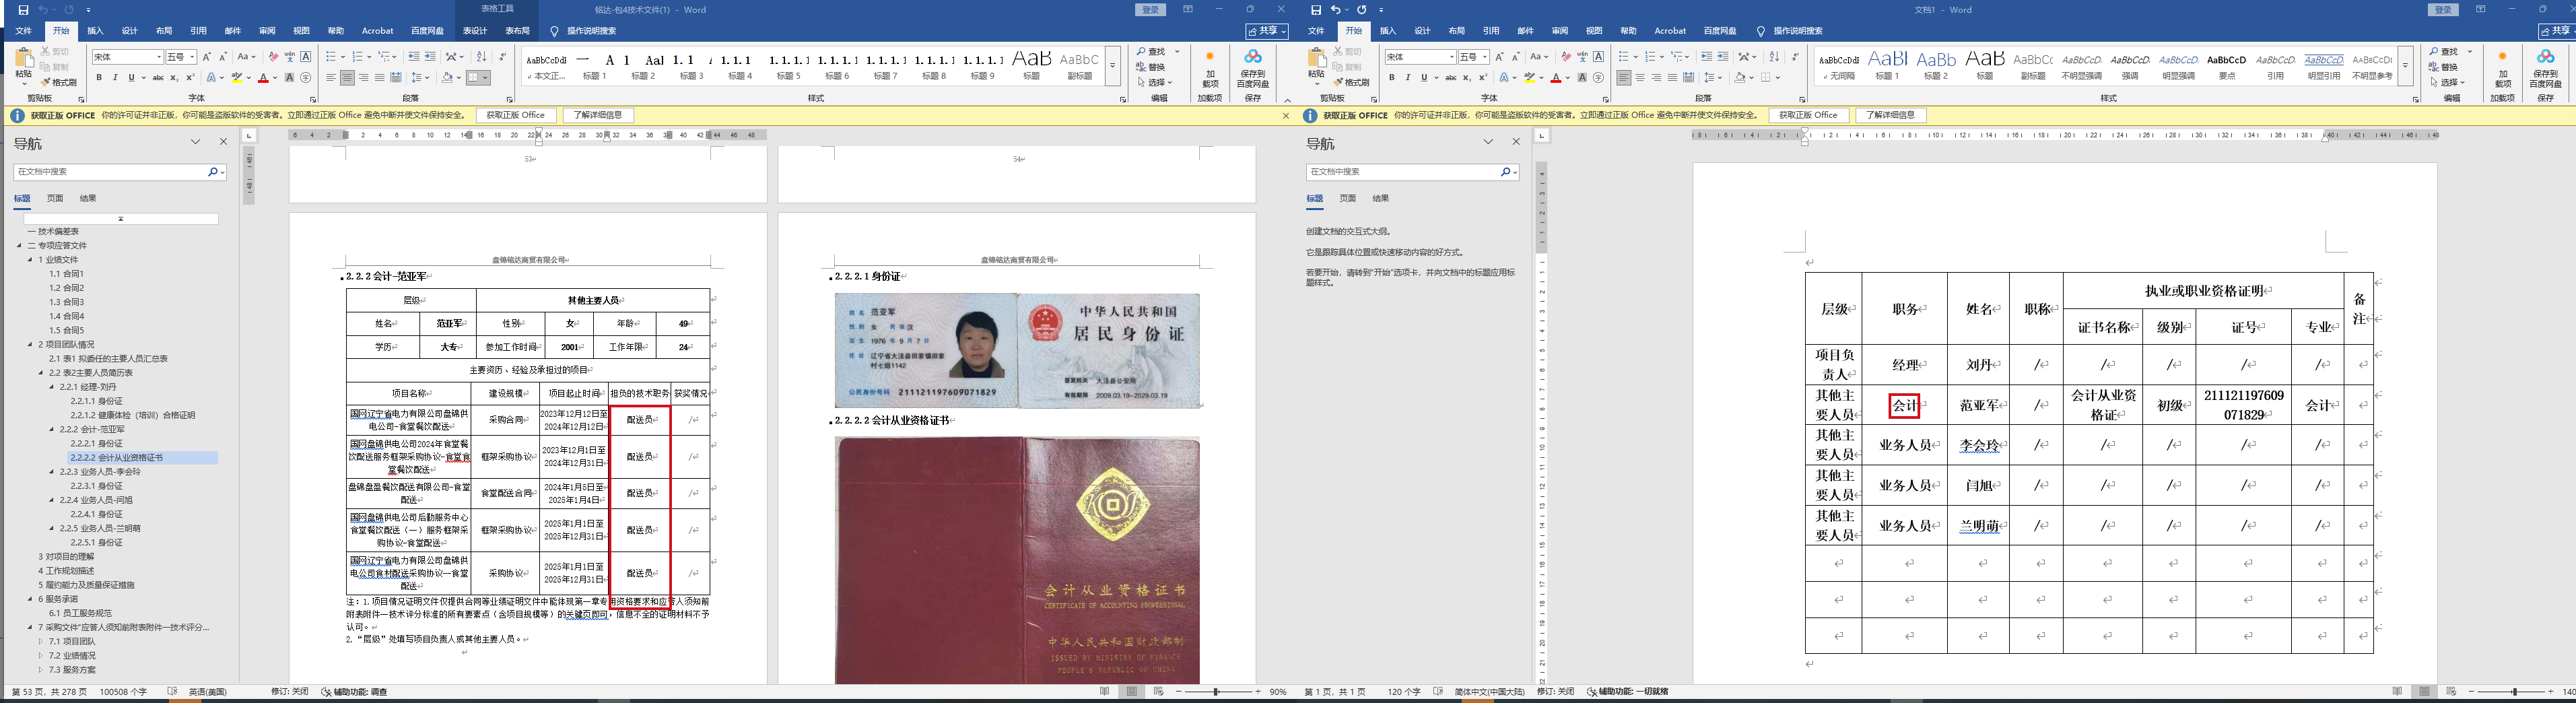This screenshot has width=2576, height=703.
Task: Switch to 页面 tab in 铭达 navigation pane
Action: 55,198
